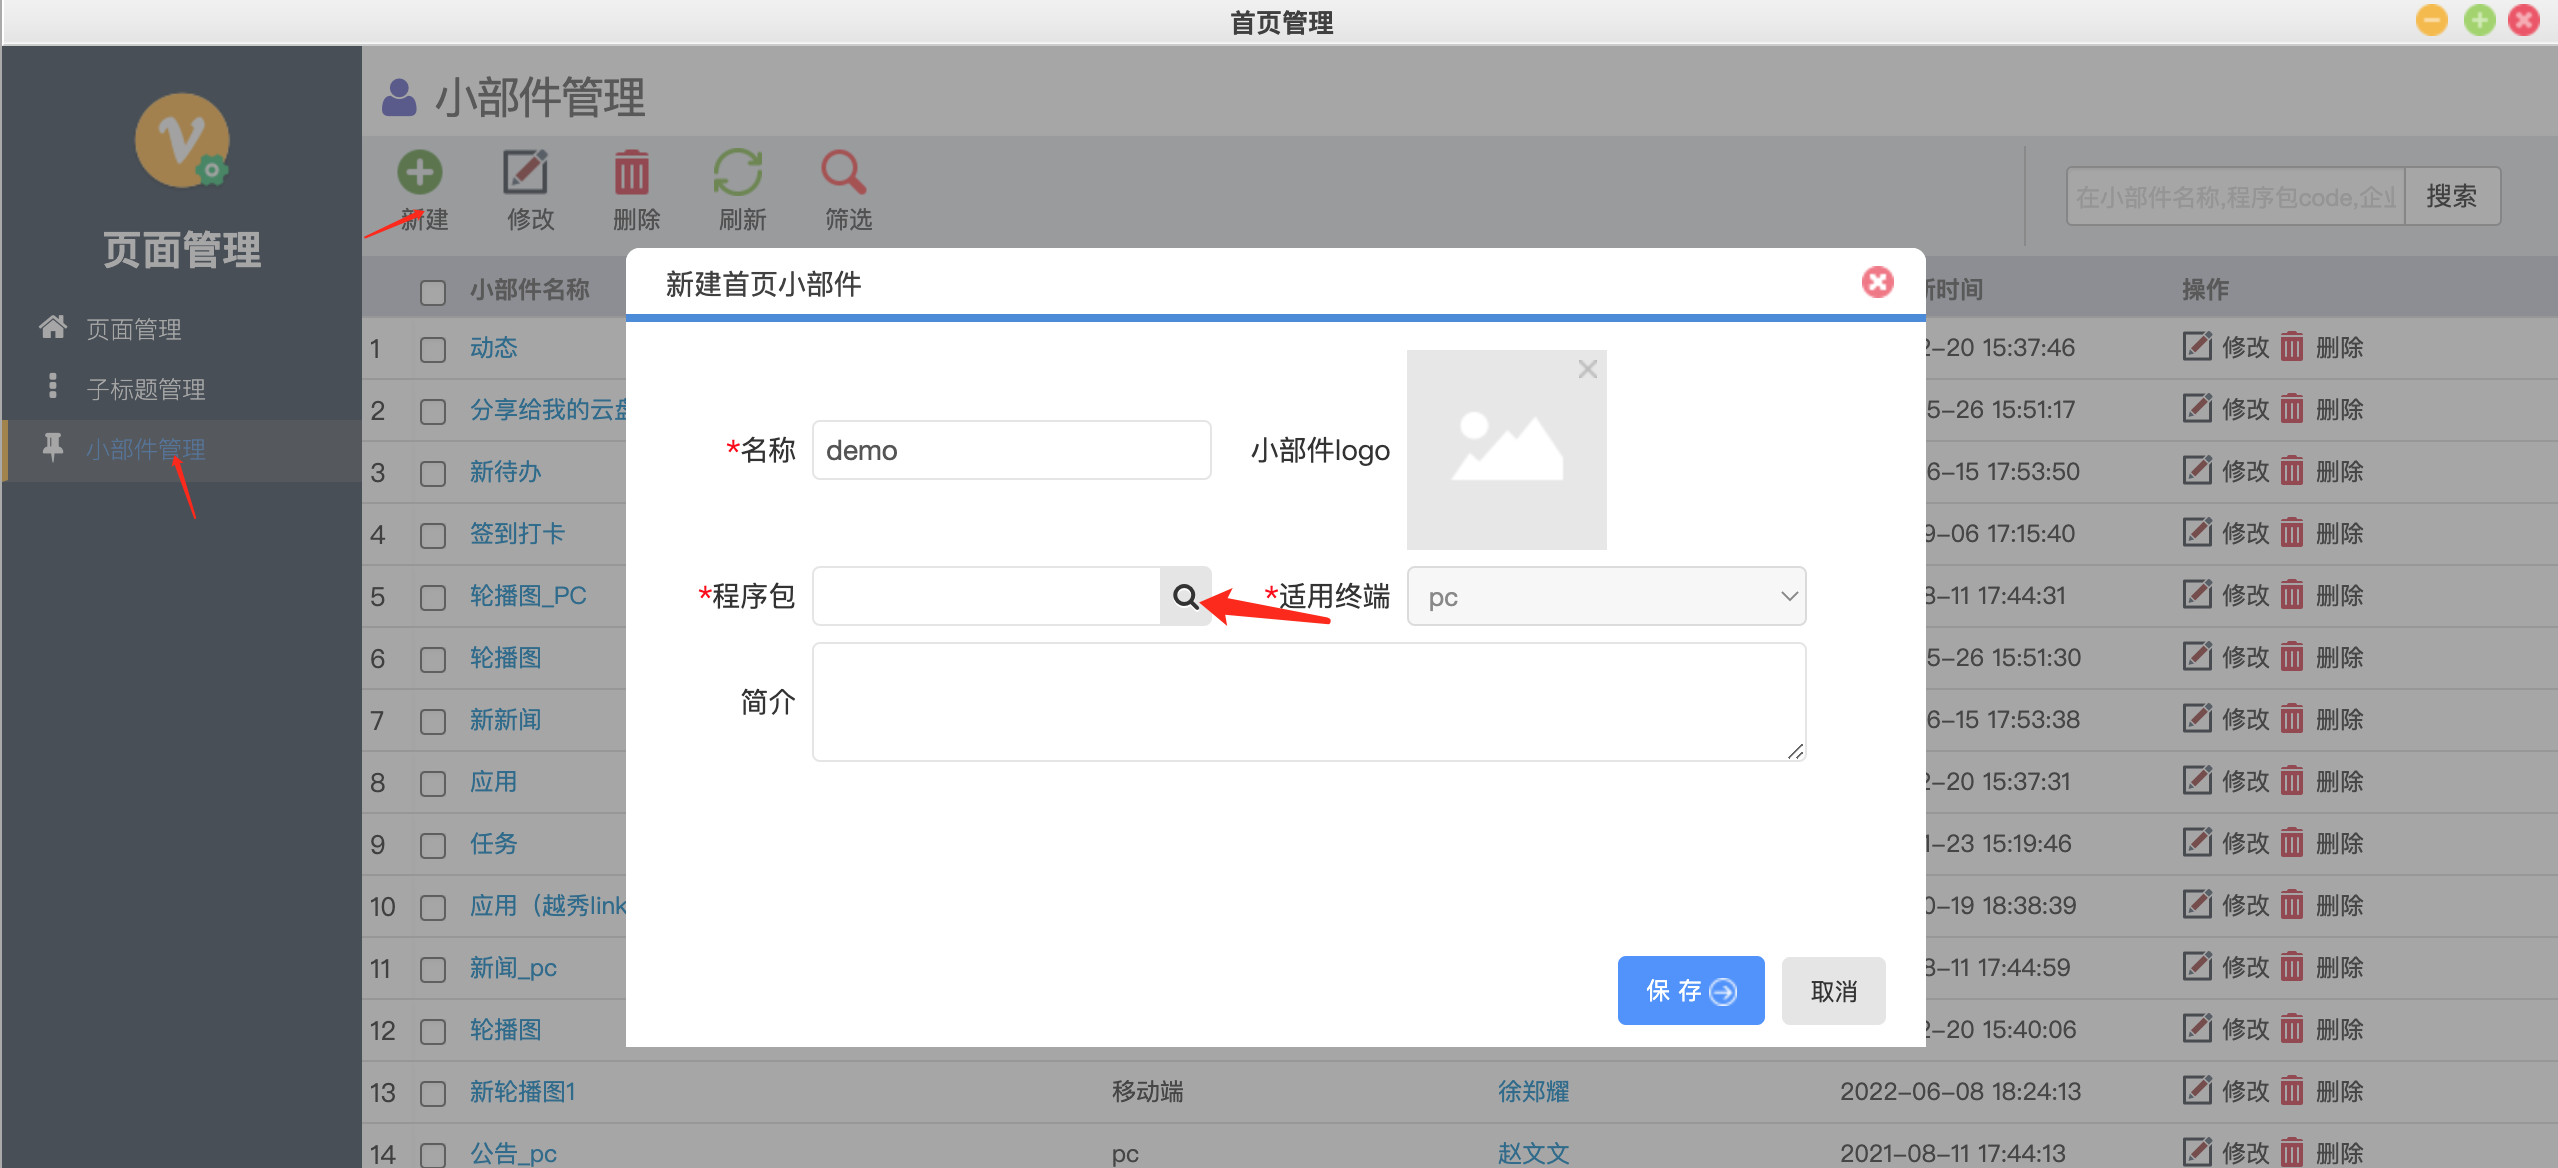Image resolution: width=2558 pixels, height=1168 pixels.
Task: Click into the 简介 text area
Action: [1308, 702]
